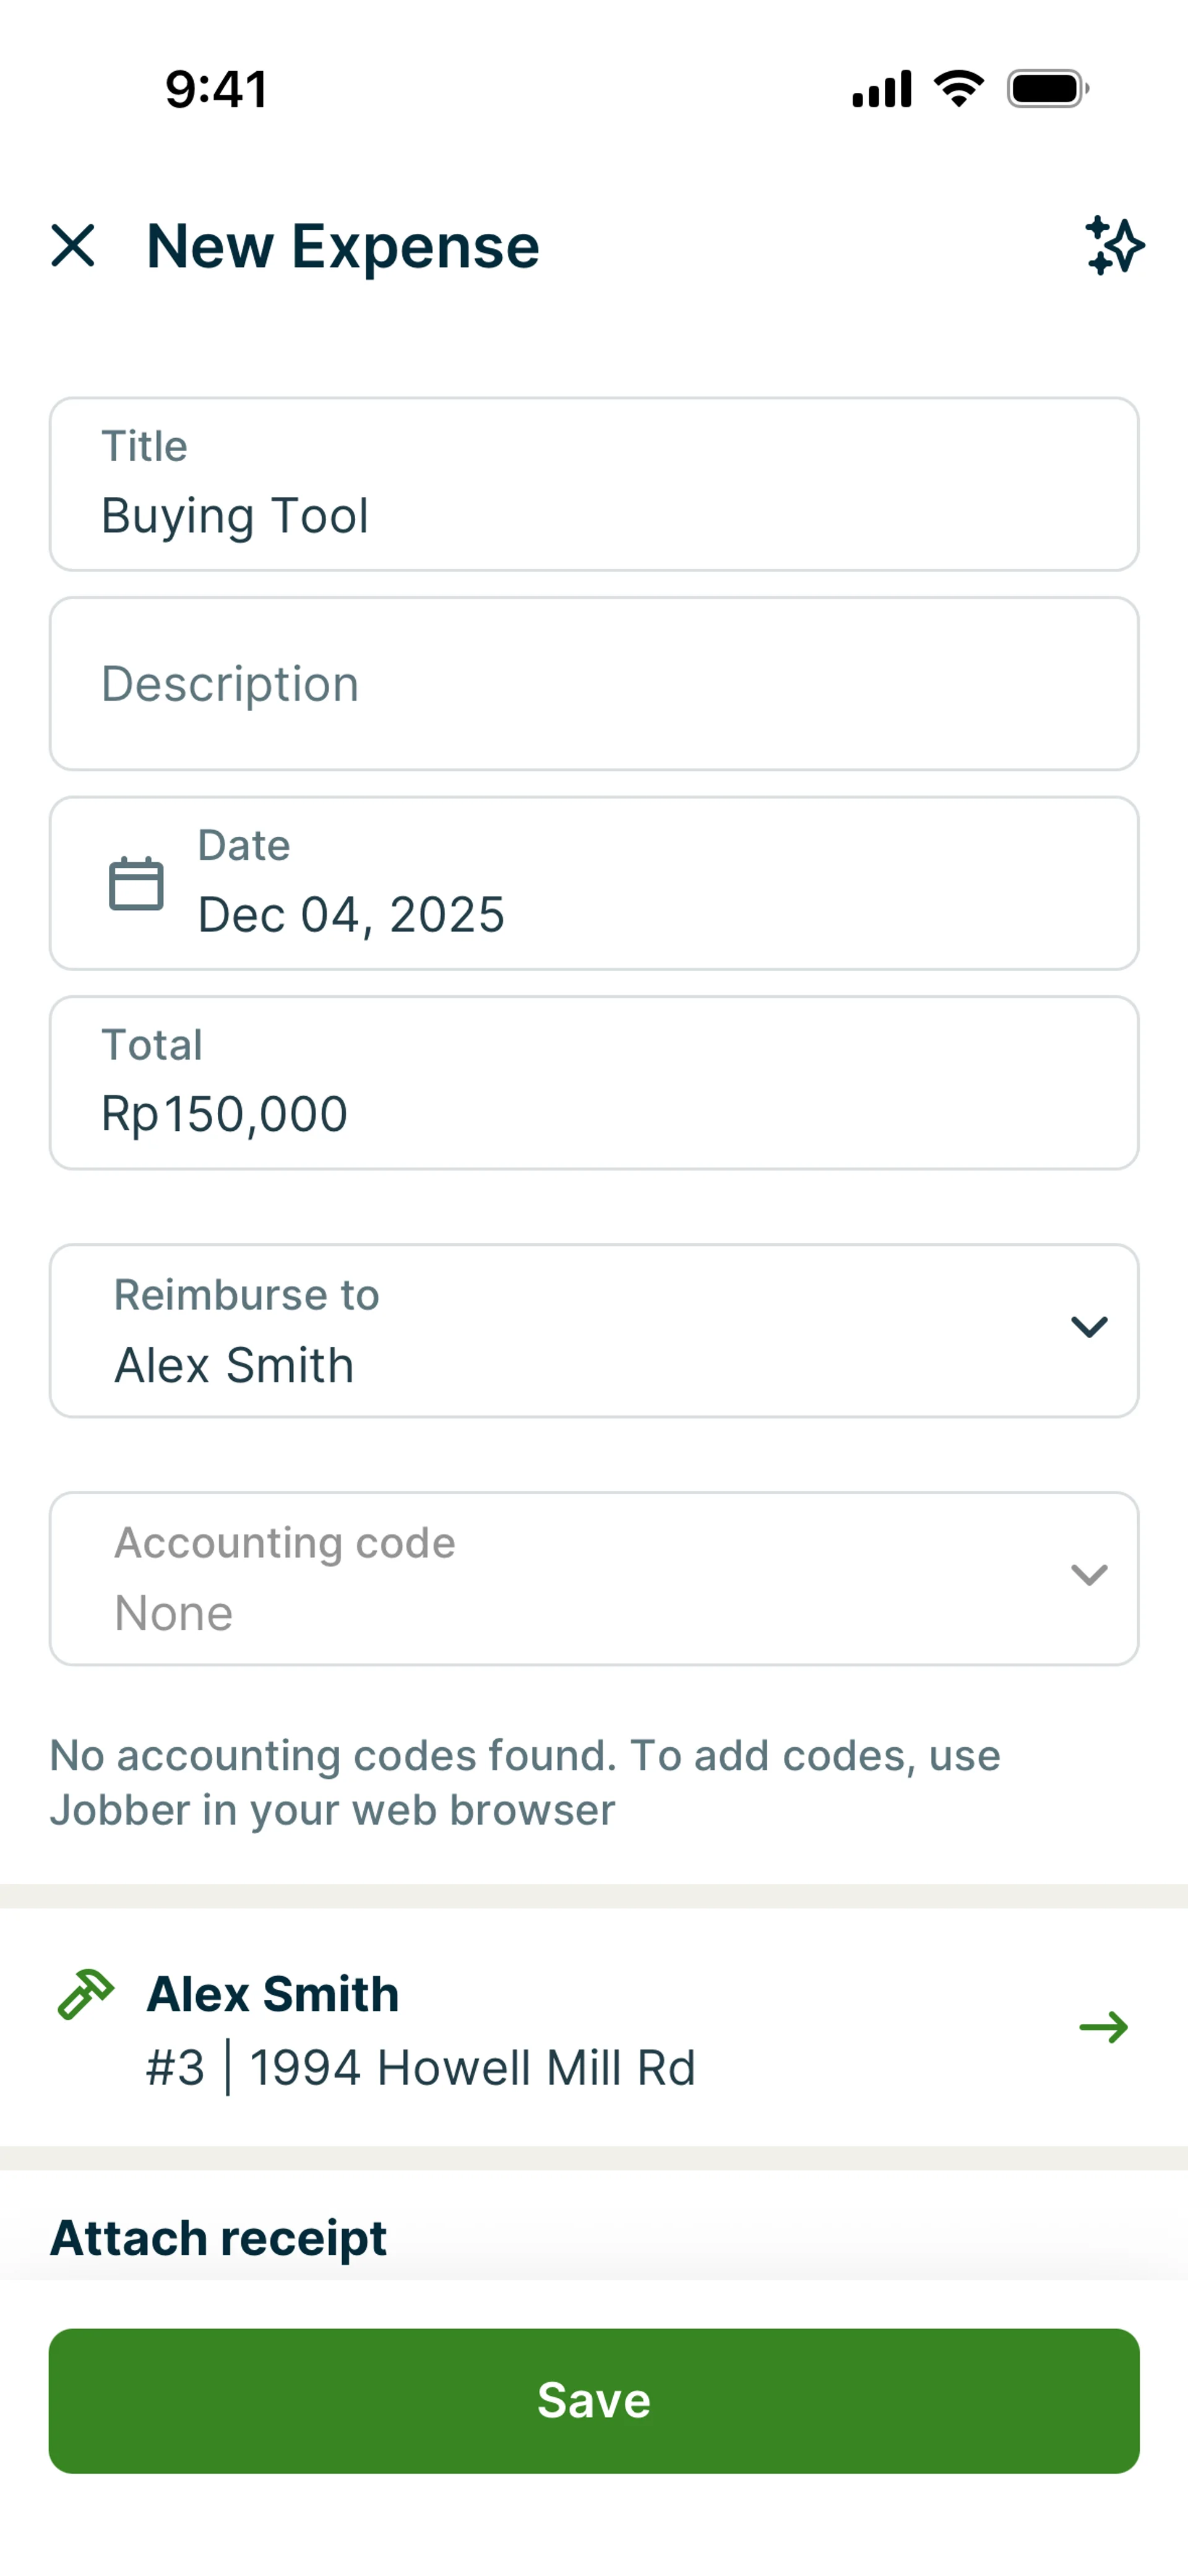Open linked job with green arrow
Viewport: 1188px width, 2576px height.
point(1103,2027)
